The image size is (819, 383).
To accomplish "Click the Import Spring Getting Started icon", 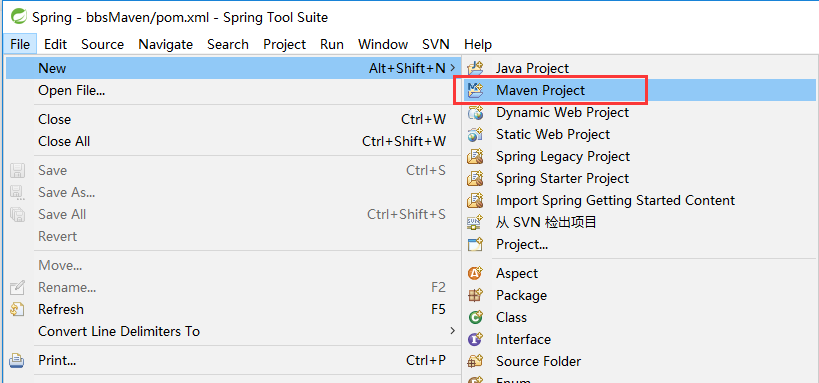I will [475, 200].
